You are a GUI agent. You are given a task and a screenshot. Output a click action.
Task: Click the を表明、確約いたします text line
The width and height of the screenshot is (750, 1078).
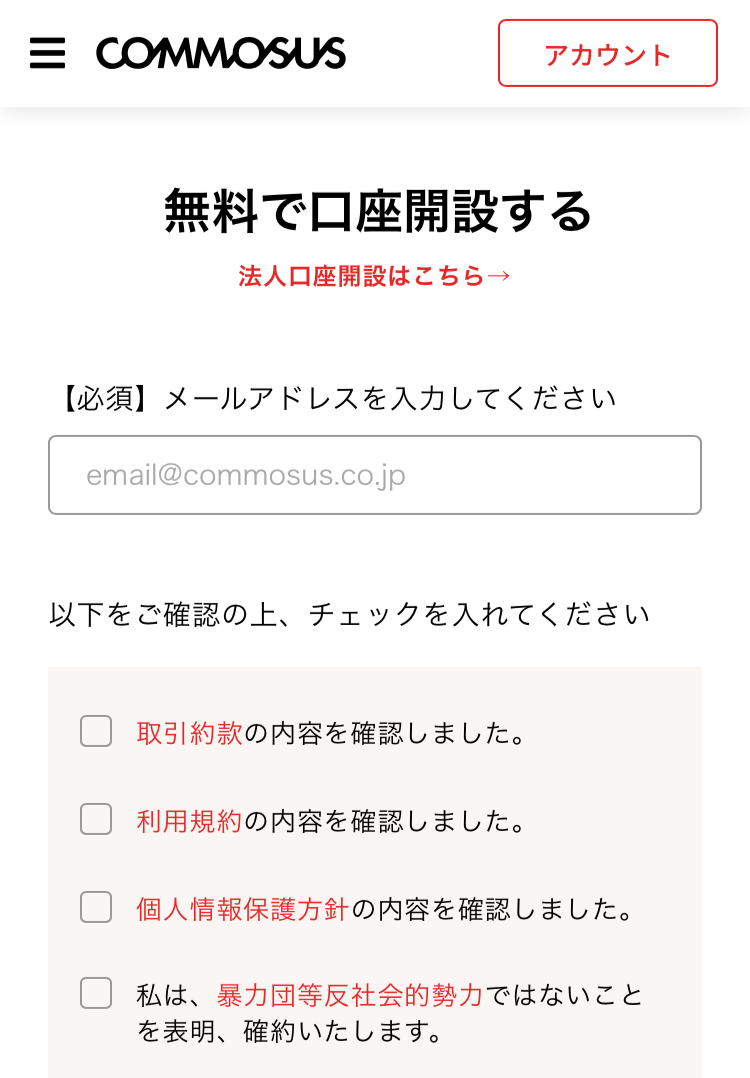click(289, 1031)
